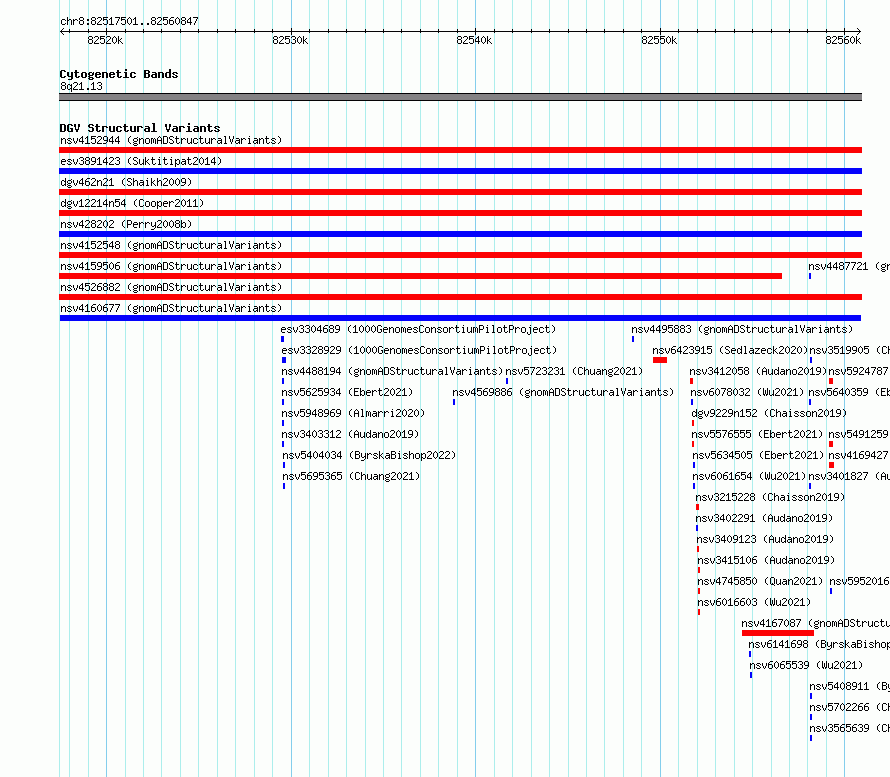The image size is (890, 777).
Task: Select the nsv3412058 Audano2019 label
Action: (759, 371)
